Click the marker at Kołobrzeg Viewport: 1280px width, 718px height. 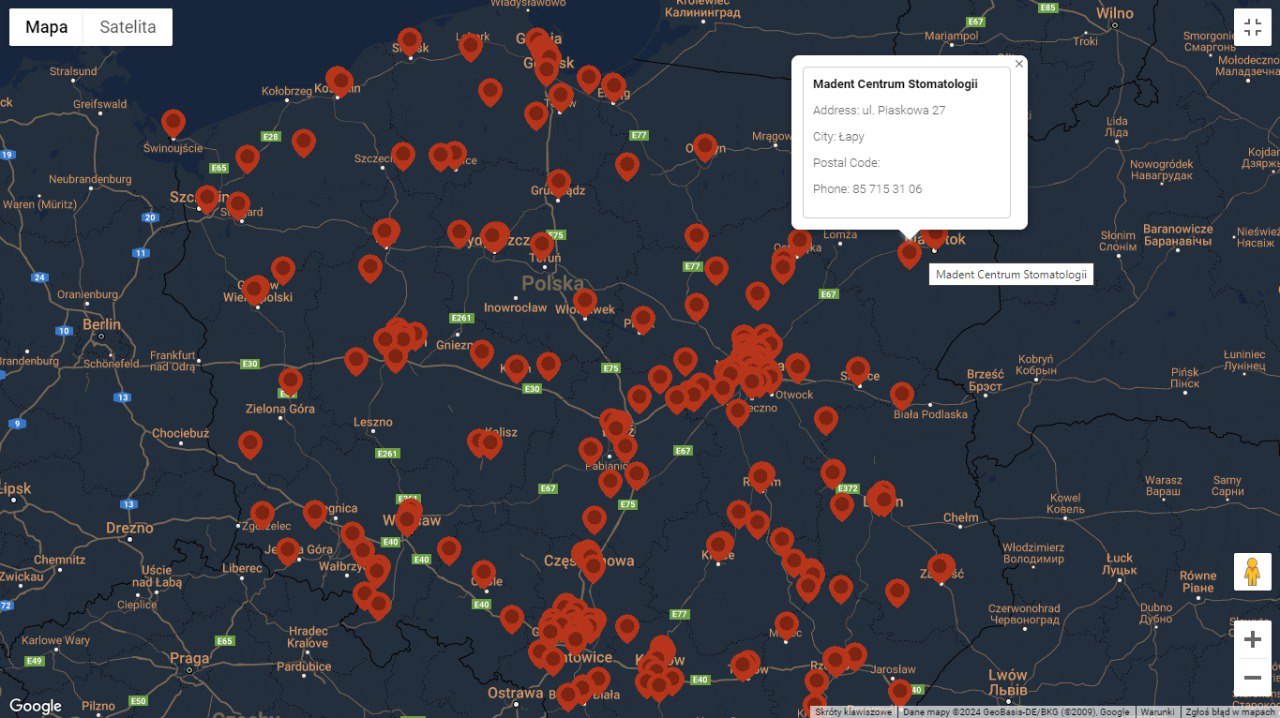tap(339, 81)
